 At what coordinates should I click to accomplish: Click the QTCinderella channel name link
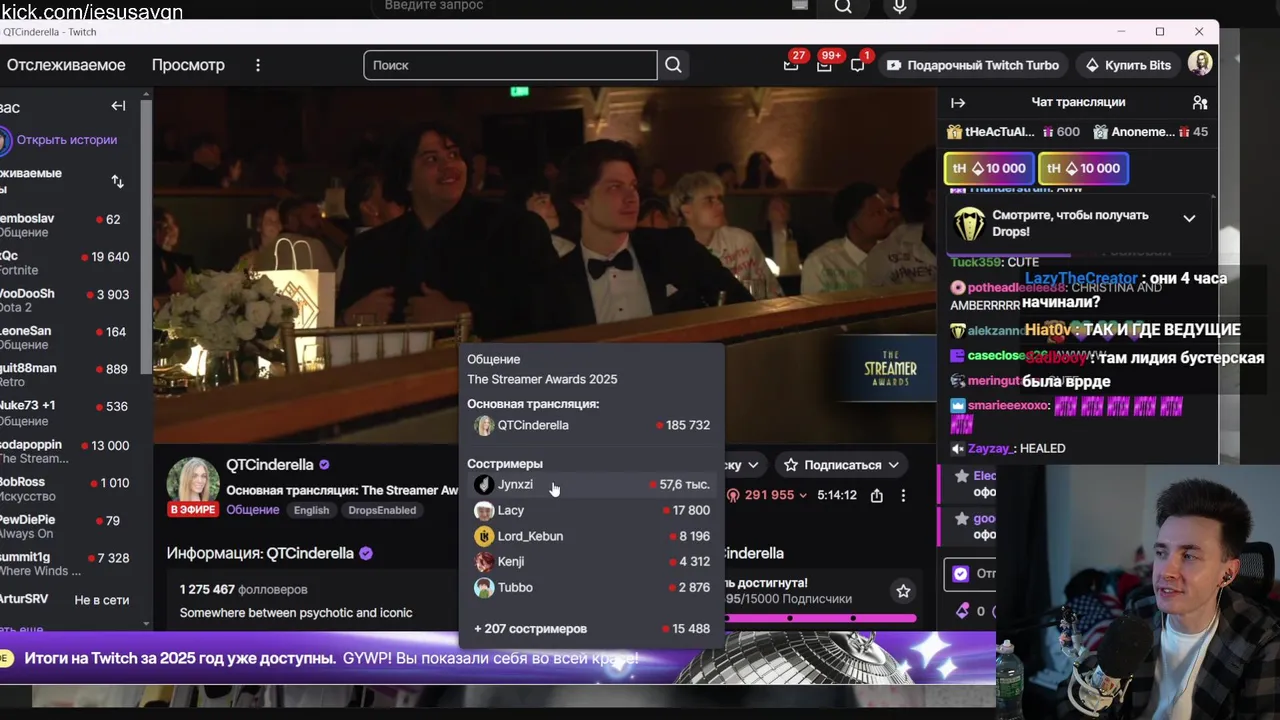click(x=270, y=465)
